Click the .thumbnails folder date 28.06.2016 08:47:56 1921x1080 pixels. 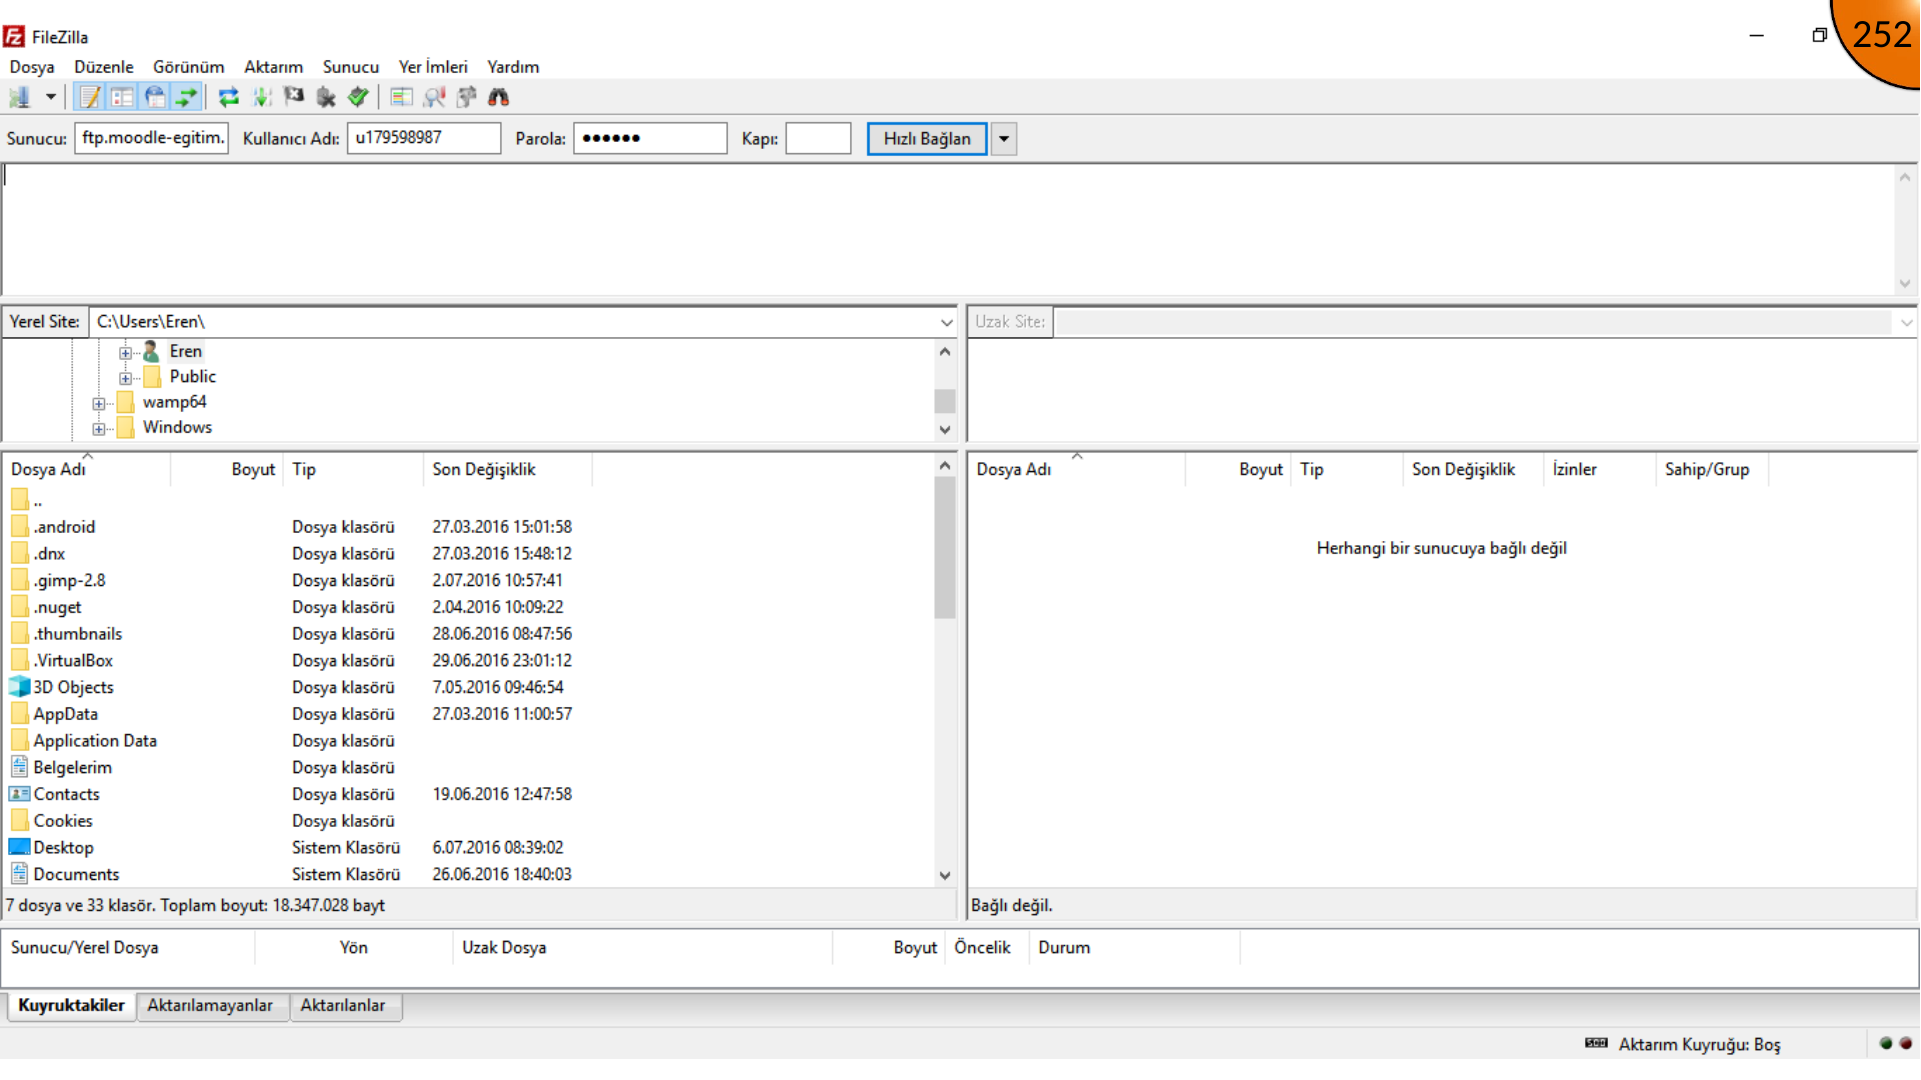click(502, 634)
